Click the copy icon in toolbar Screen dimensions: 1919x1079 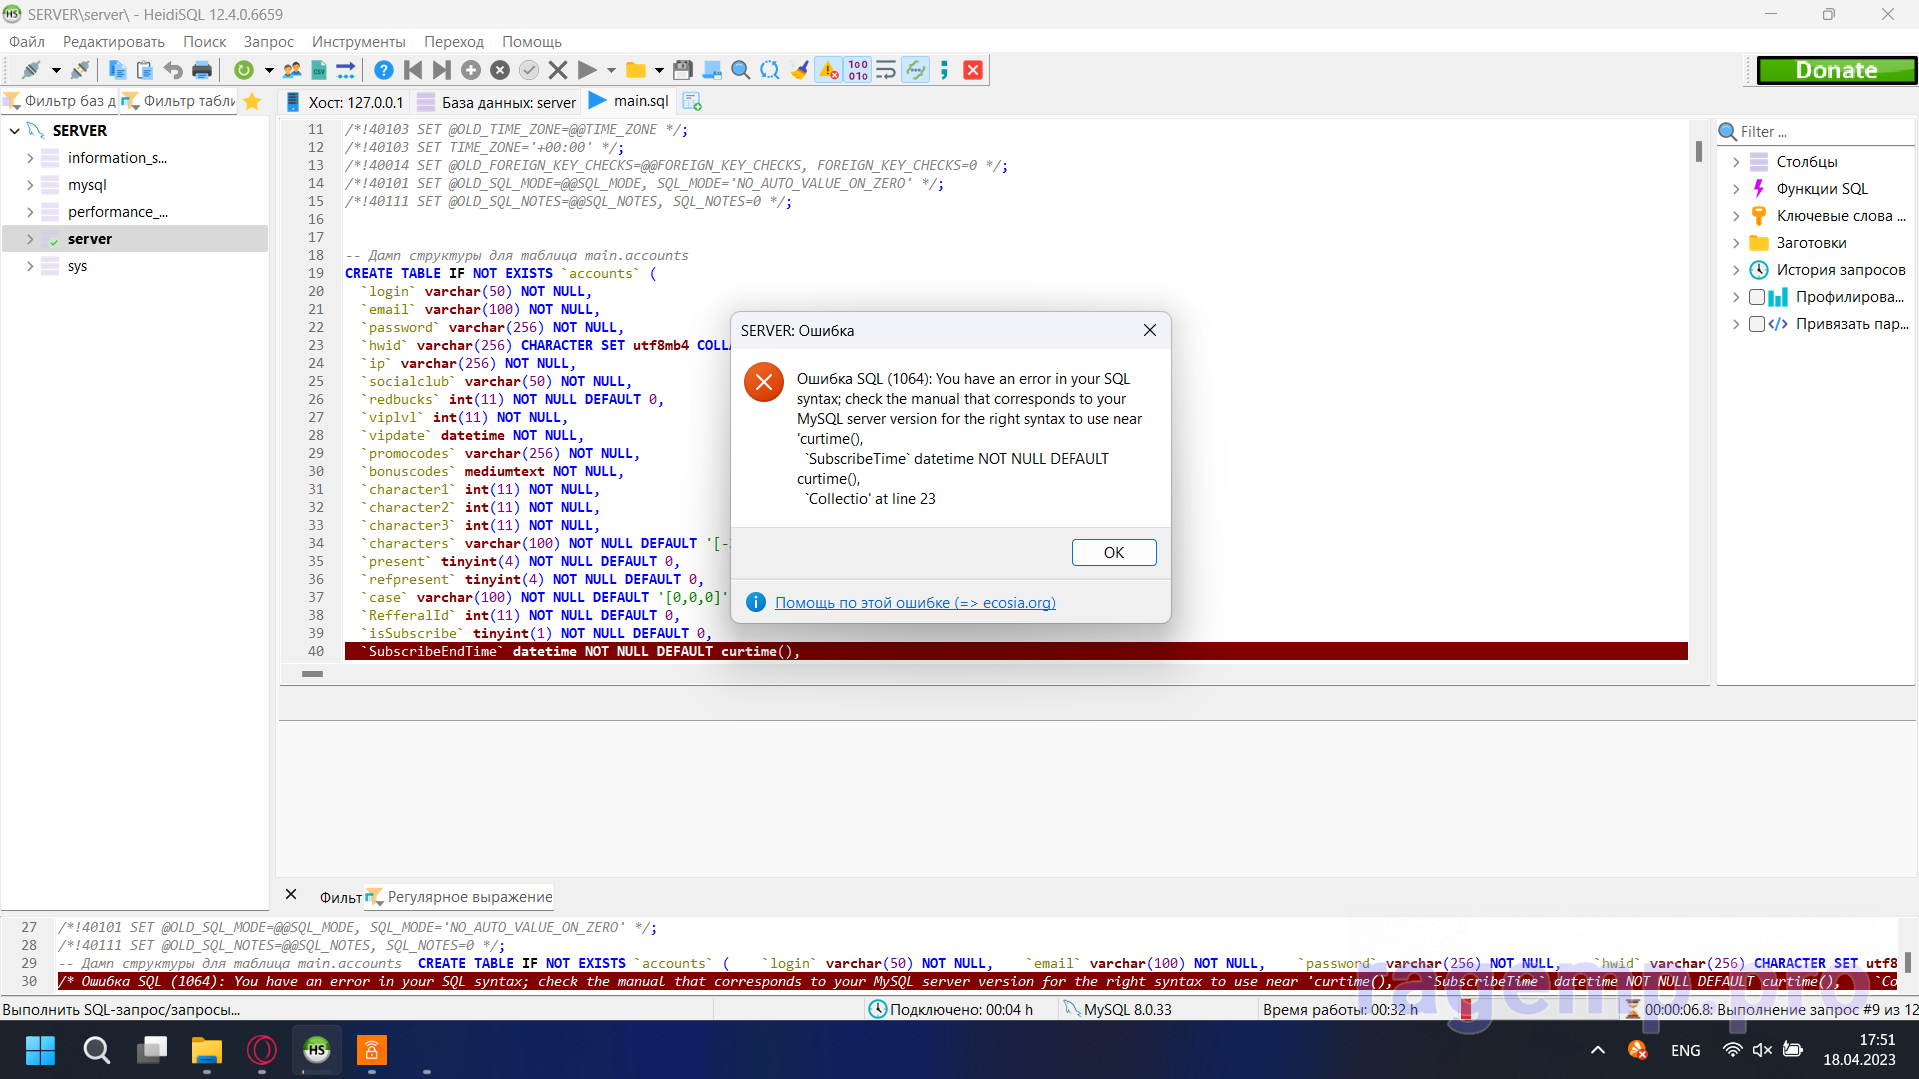(117, 70)
